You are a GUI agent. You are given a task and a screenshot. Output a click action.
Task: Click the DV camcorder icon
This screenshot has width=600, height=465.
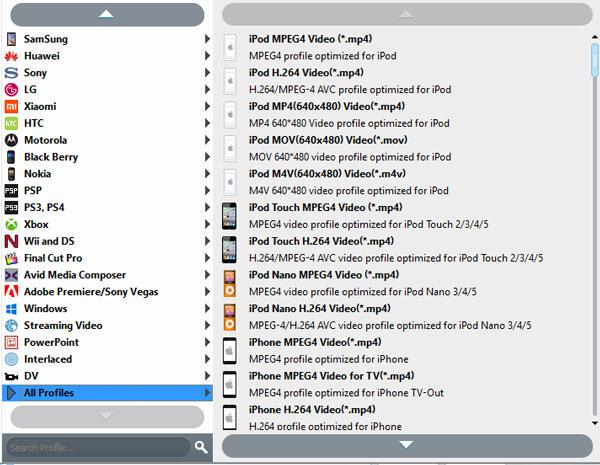pyautogui.click(x=11, y=377)
